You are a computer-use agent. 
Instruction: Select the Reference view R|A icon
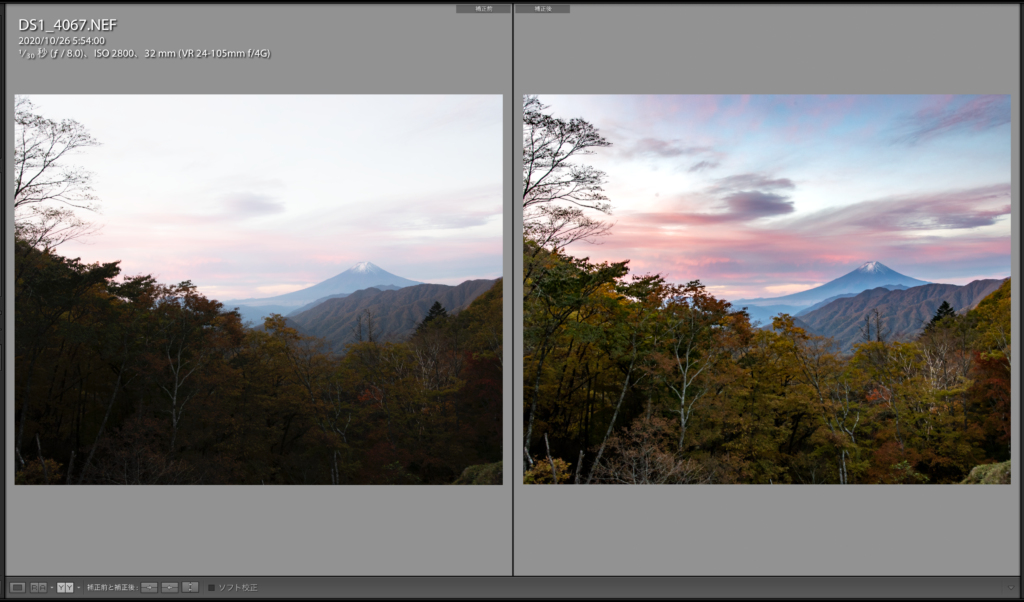click(x=38, y=587)
